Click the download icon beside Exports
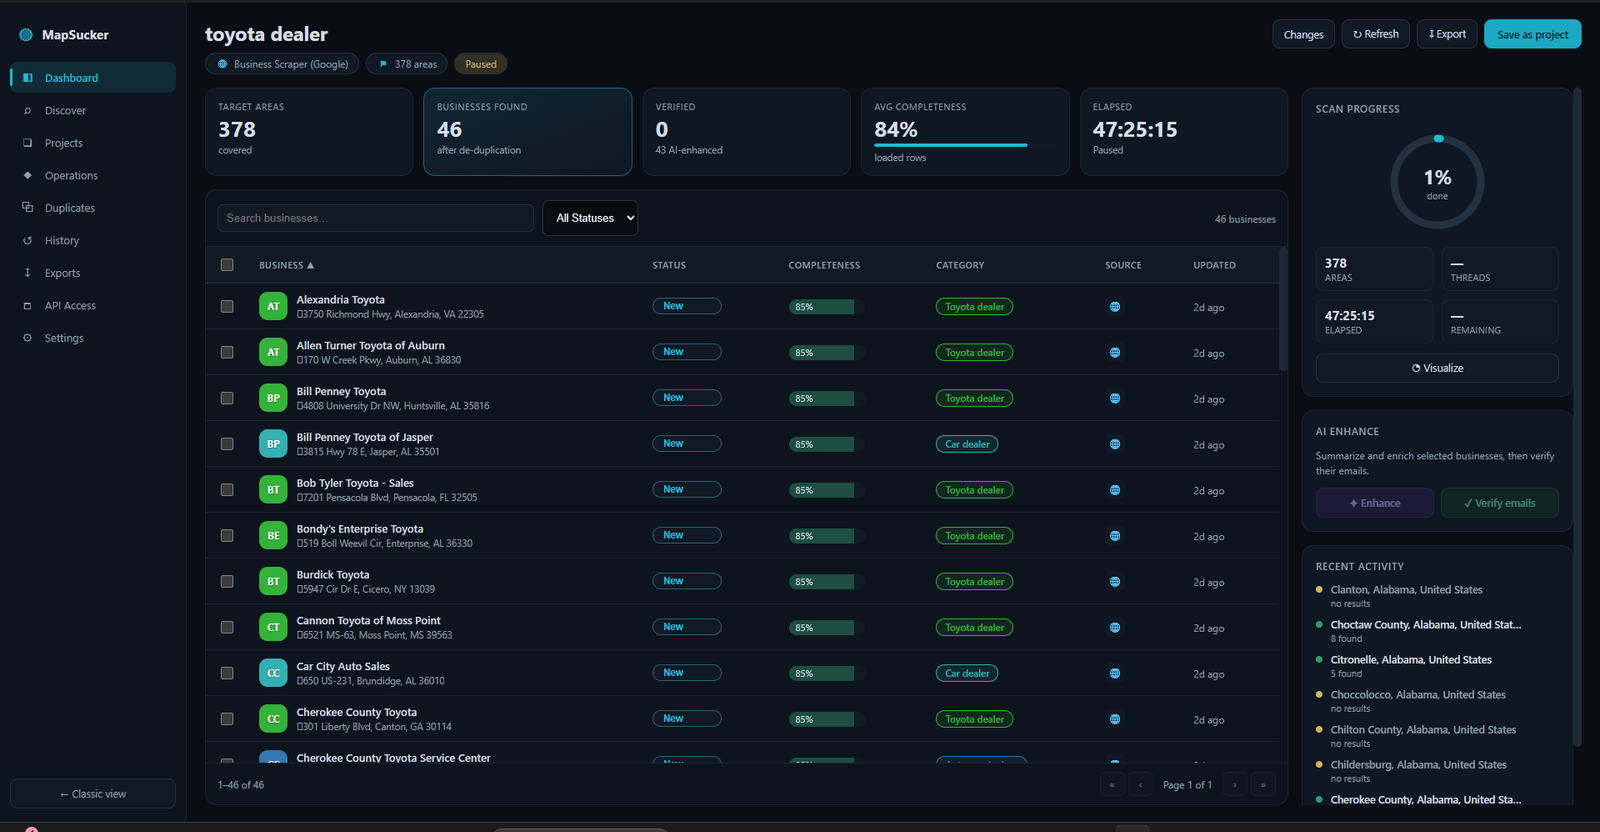1600x832 pixels. [x=27, y=273]
